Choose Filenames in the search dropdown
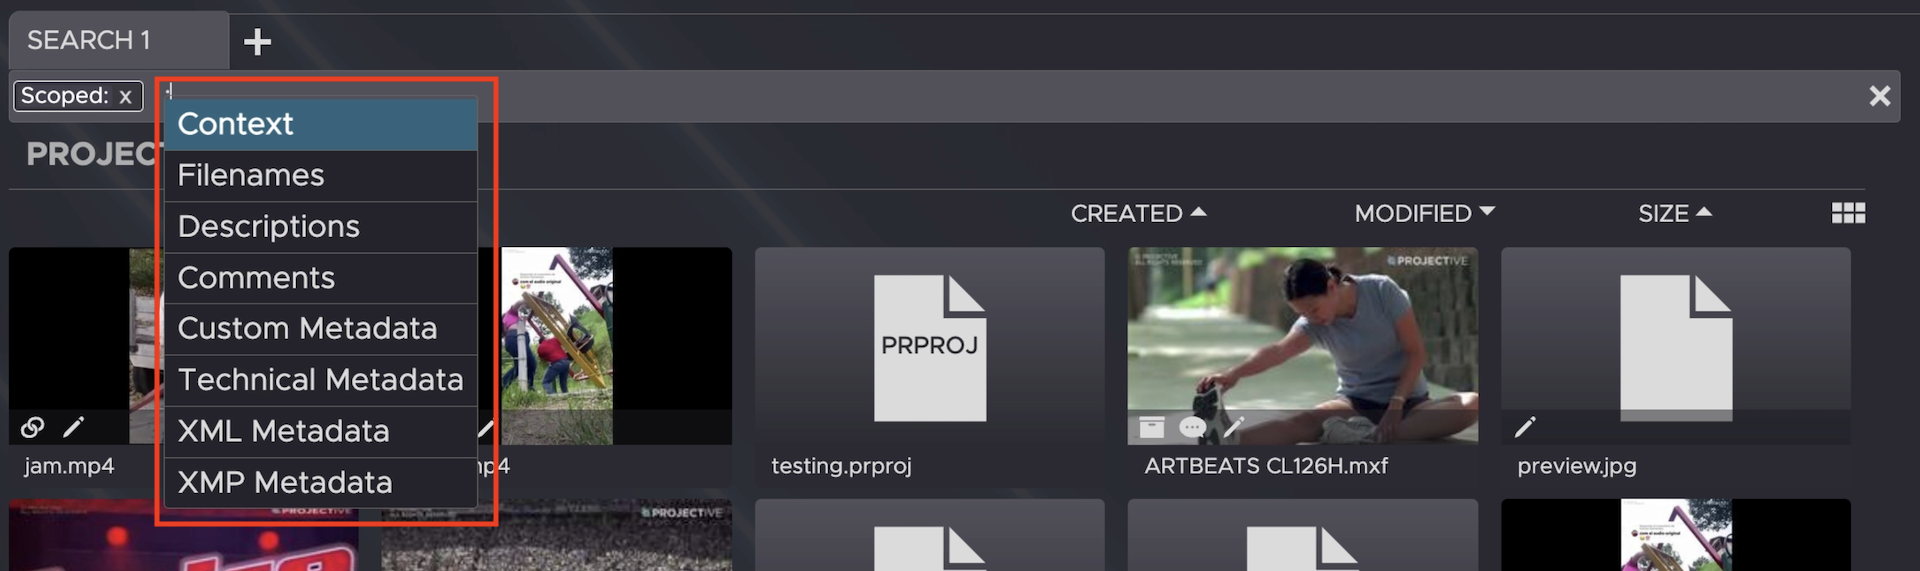The image size is (1920, 571). click(x=320, y=175)
